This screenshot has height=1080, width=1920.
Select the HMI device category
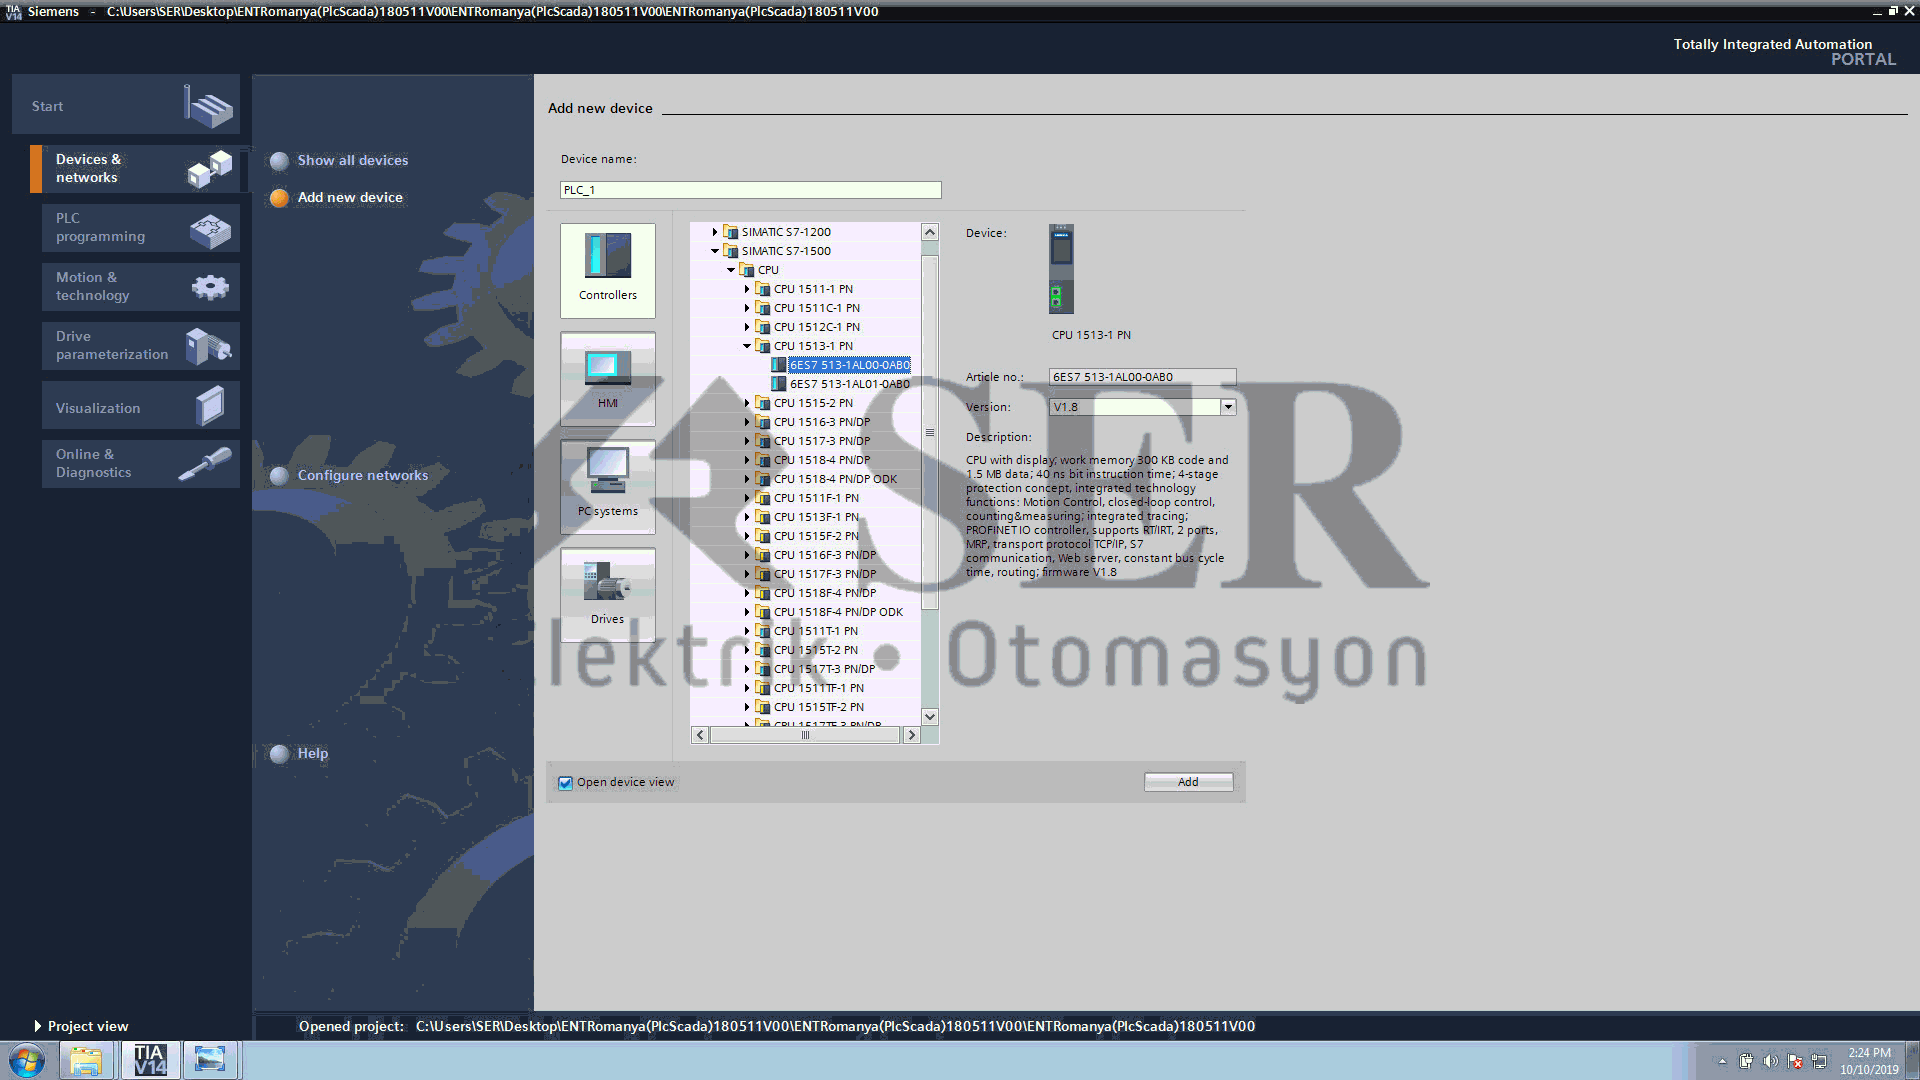click(608, 379)
